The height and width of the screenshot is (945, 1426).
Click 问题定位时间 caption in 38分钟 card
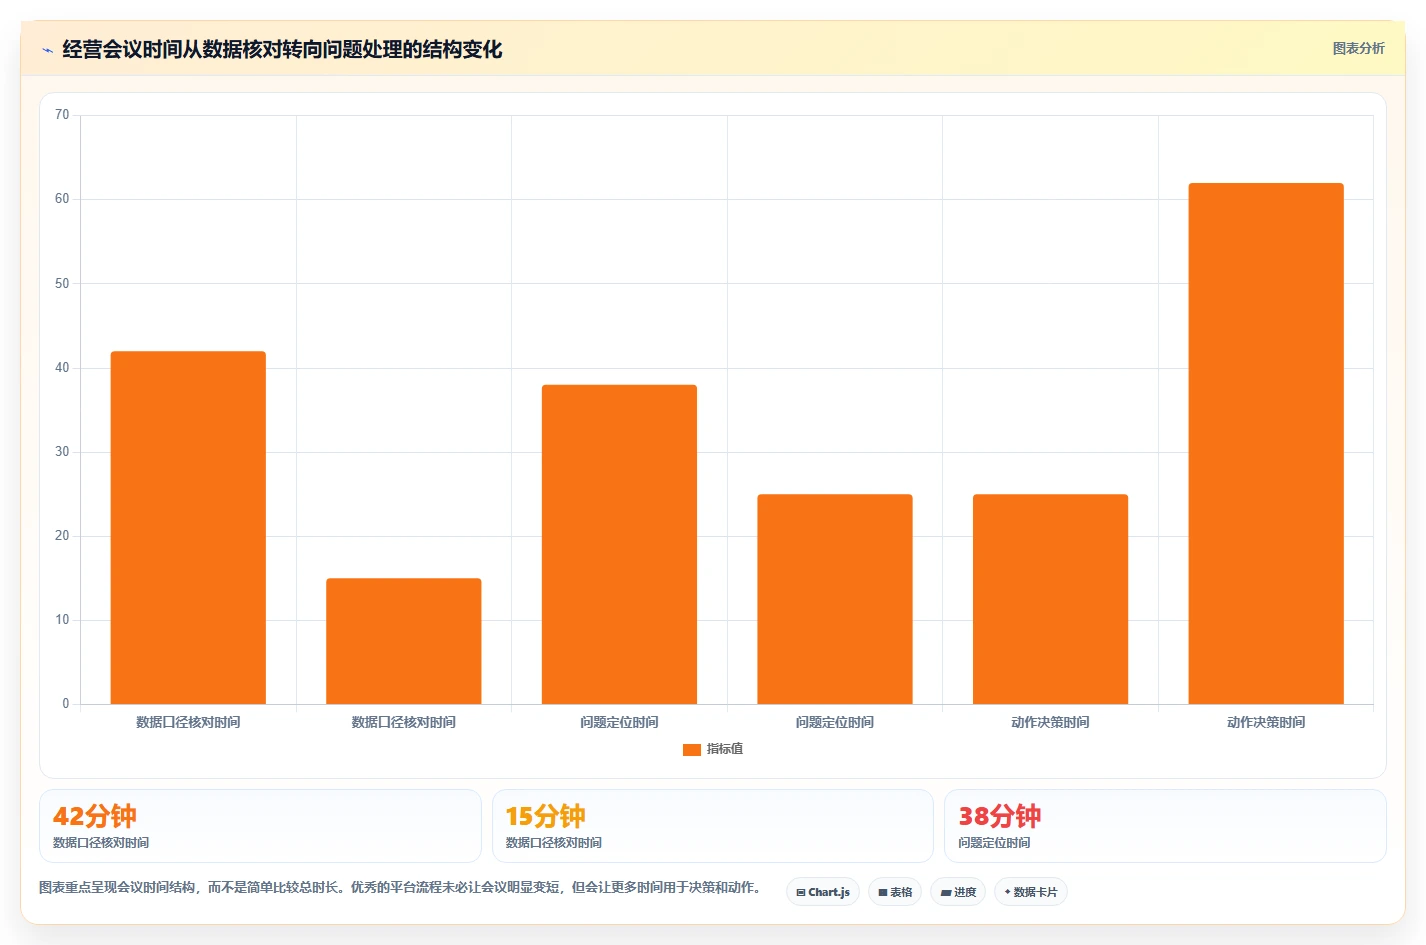click(994, 843)
